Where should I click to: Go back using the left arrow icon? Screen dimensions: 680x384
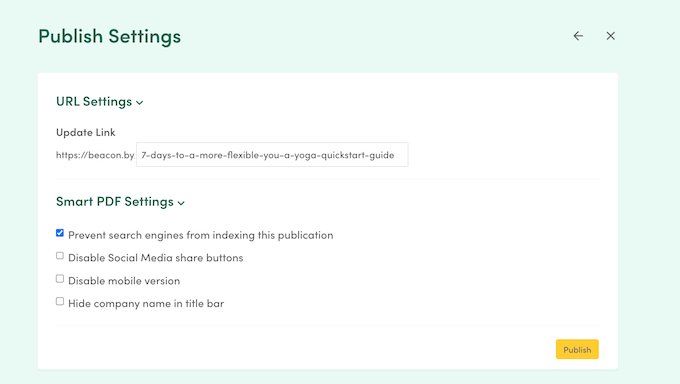click(578, 36)
